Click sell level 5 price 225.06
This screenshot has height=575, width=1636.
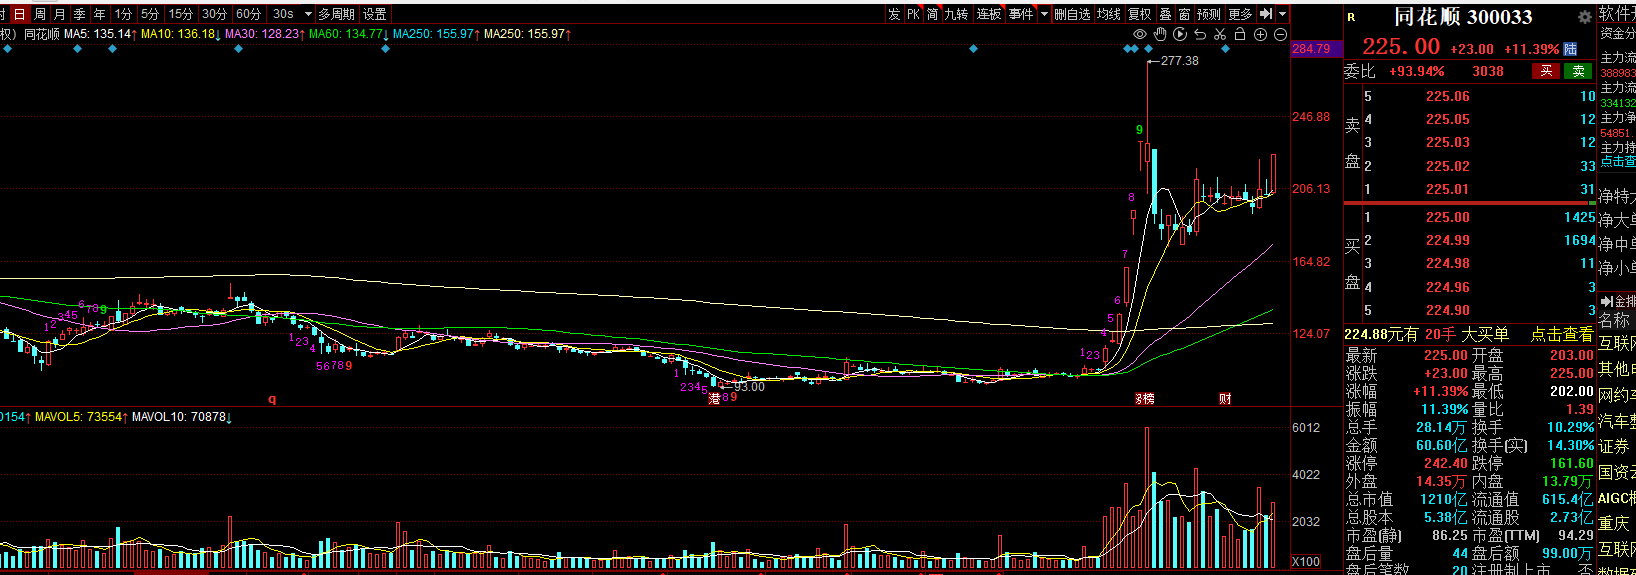[1448, 96]
